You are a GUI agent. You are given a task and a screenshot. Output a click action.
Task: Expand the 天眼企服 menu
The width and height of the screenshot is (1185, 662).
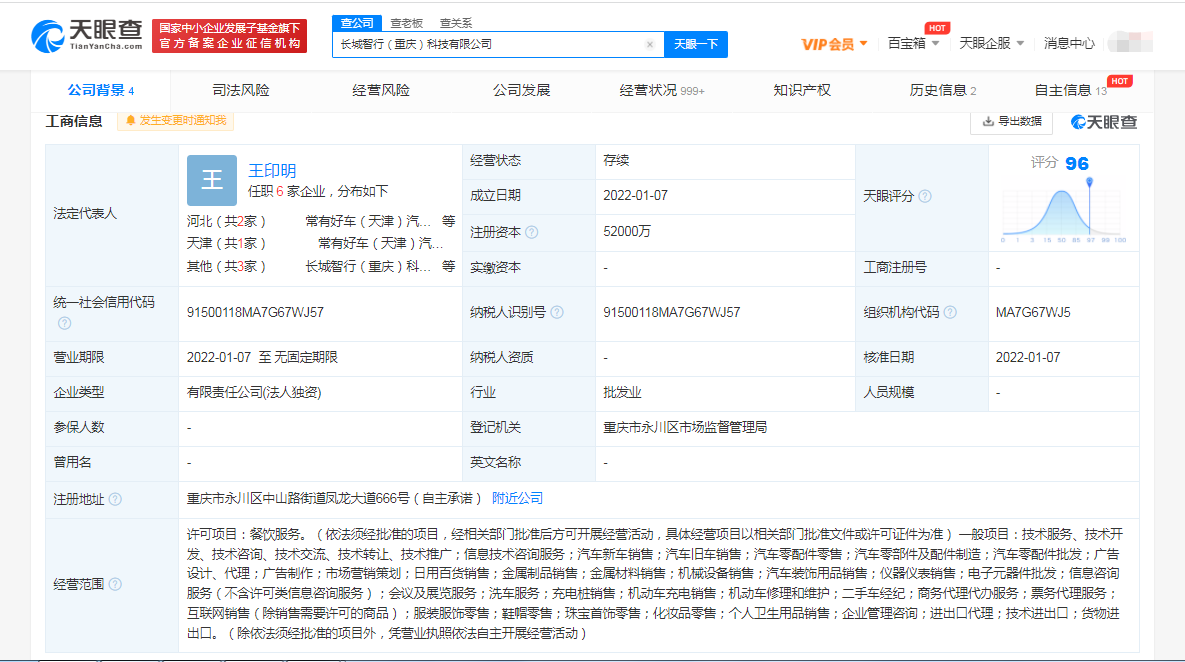coord(992,43)
